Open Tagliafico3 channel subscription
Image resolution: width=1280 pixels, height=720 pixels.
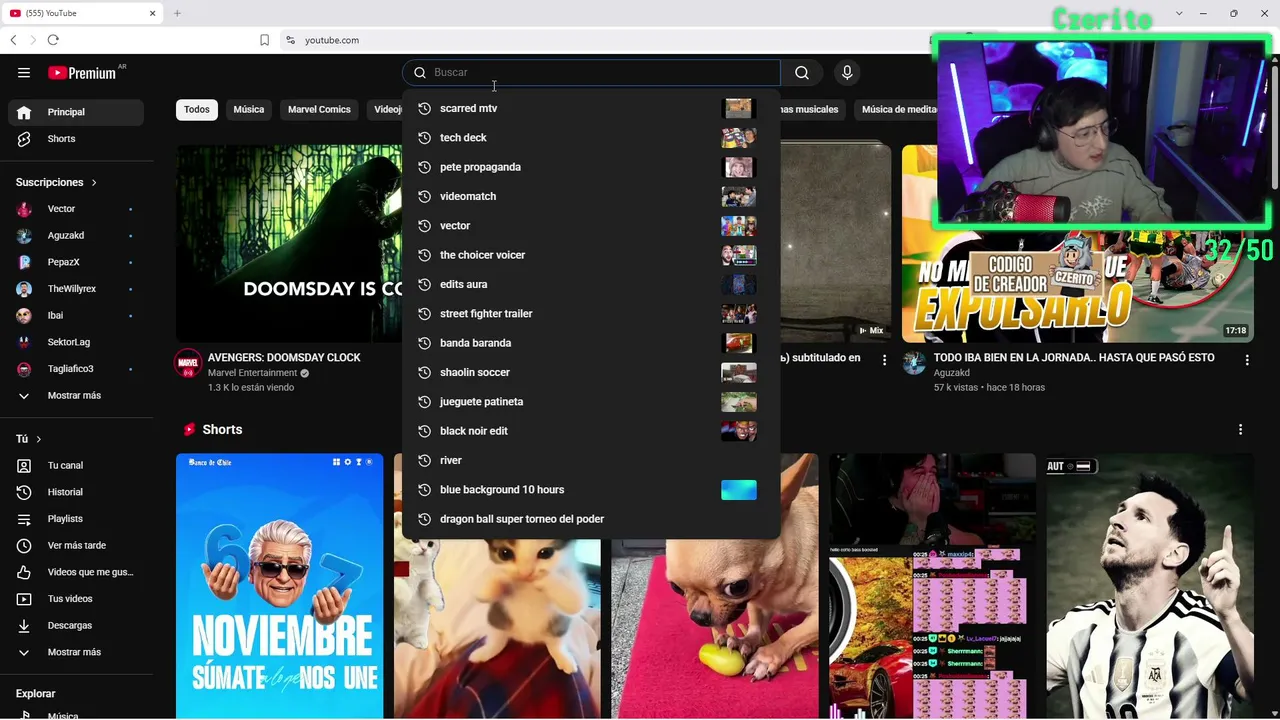(76, 369)
